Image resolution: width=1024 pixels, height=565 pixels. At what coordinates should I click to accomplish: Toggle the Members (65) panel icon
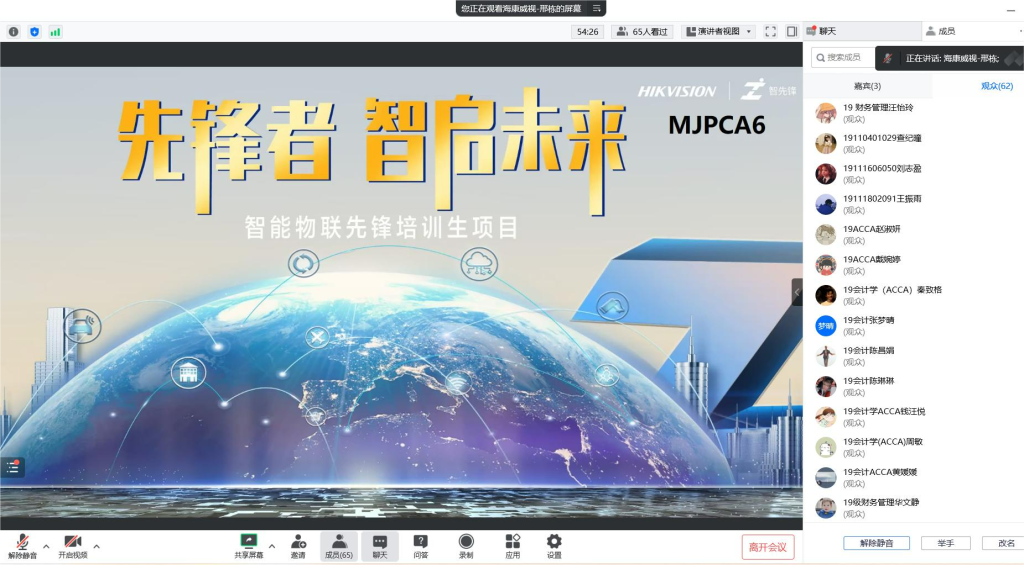point(339,541)
